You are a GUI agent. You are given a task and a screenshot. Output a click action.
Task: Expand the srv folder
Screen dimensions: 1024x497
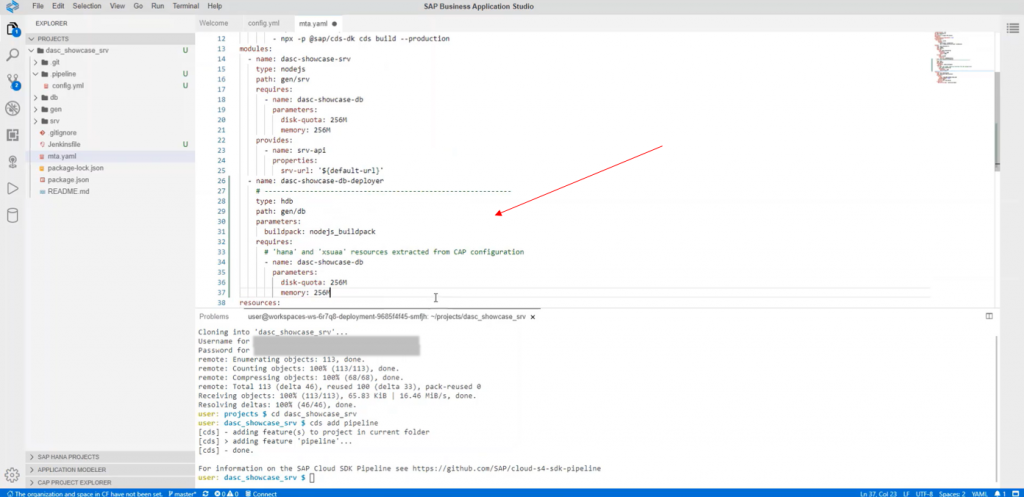click(x=110, y=121)
